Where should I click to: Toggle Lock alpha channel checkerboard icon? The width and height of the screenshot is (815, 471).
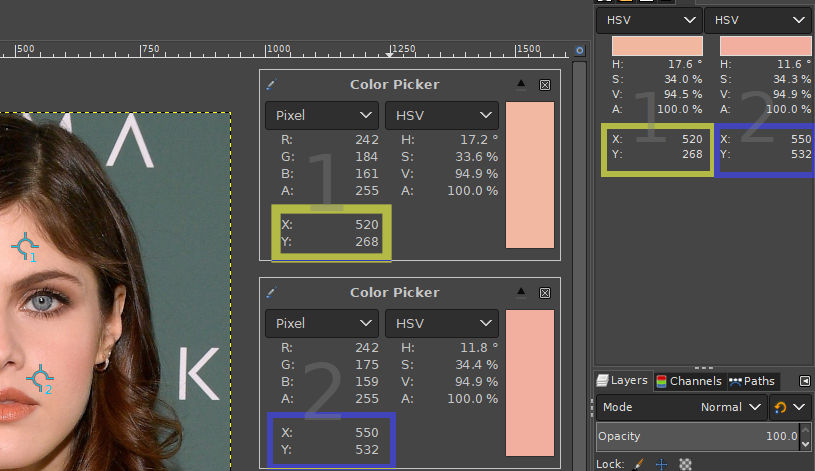click(686, 464)
